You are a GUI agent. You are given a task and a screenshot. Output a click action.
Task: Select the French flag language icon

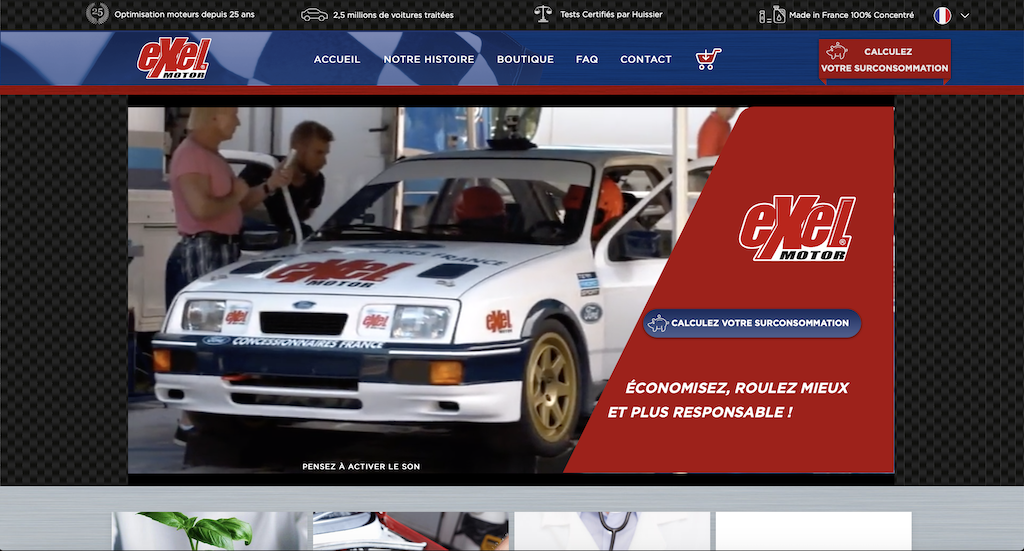[942, 15]
